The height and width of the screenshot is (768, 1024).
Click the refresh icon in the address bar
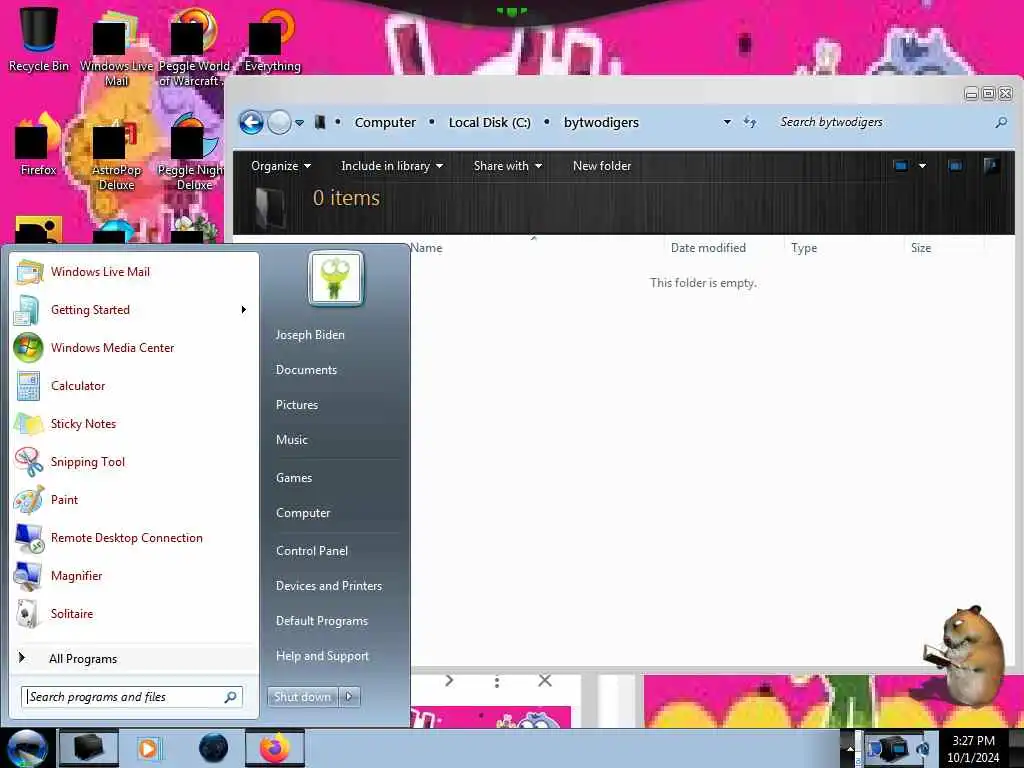coord(750,122)
